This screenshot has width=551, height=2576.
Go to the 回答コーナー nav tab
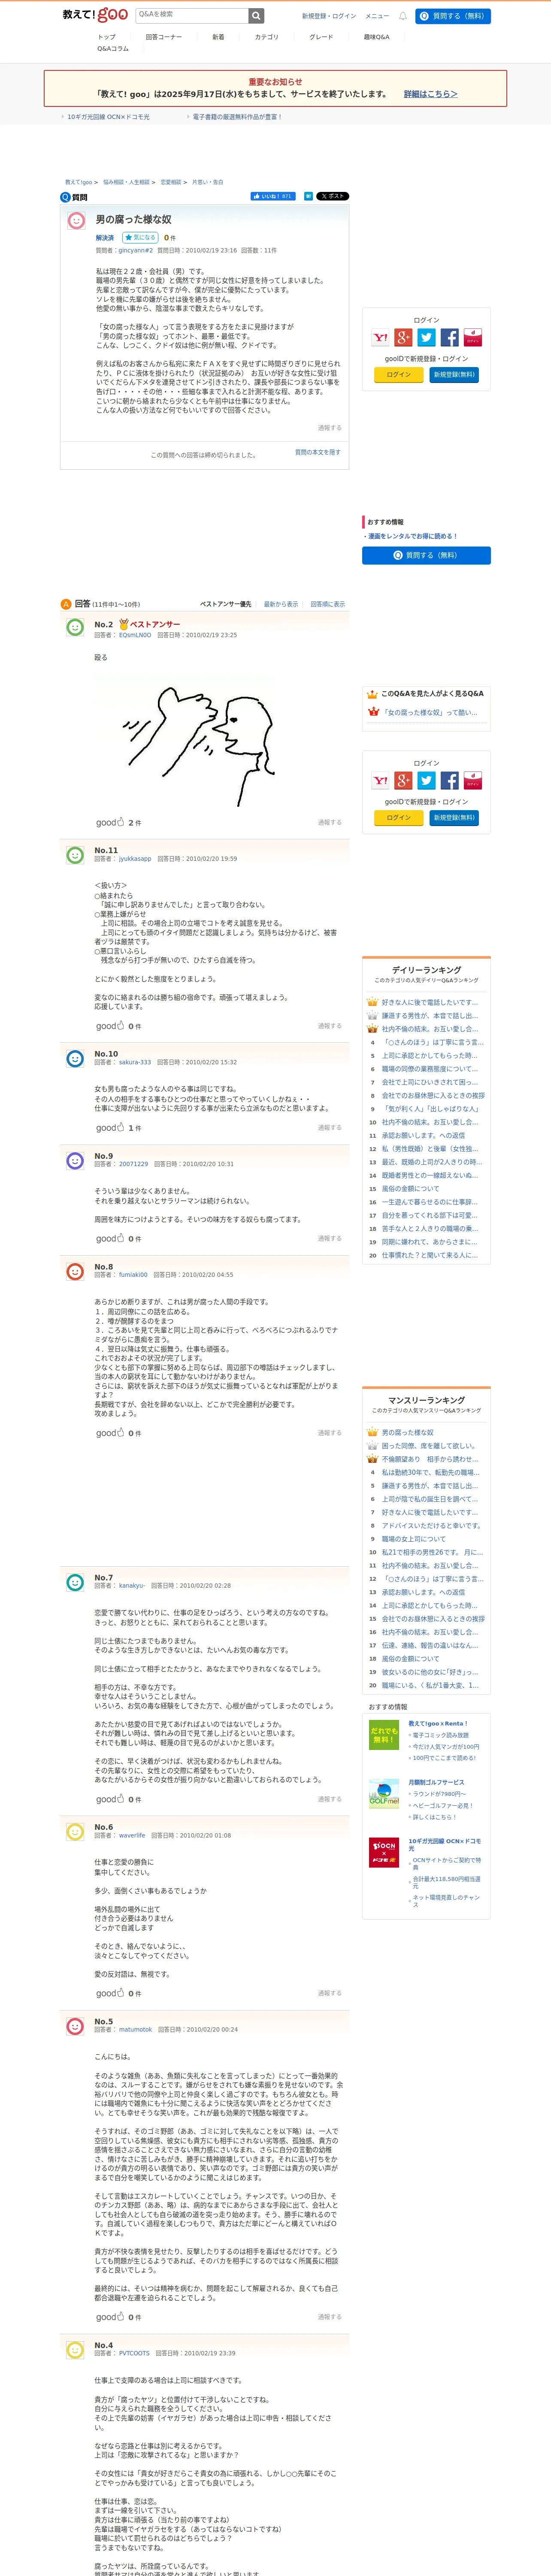click(x=164, y=37)
